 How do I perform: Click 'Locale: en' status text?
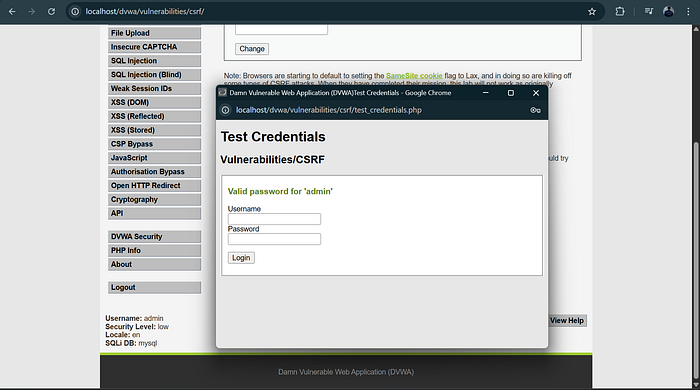point(123,335)
